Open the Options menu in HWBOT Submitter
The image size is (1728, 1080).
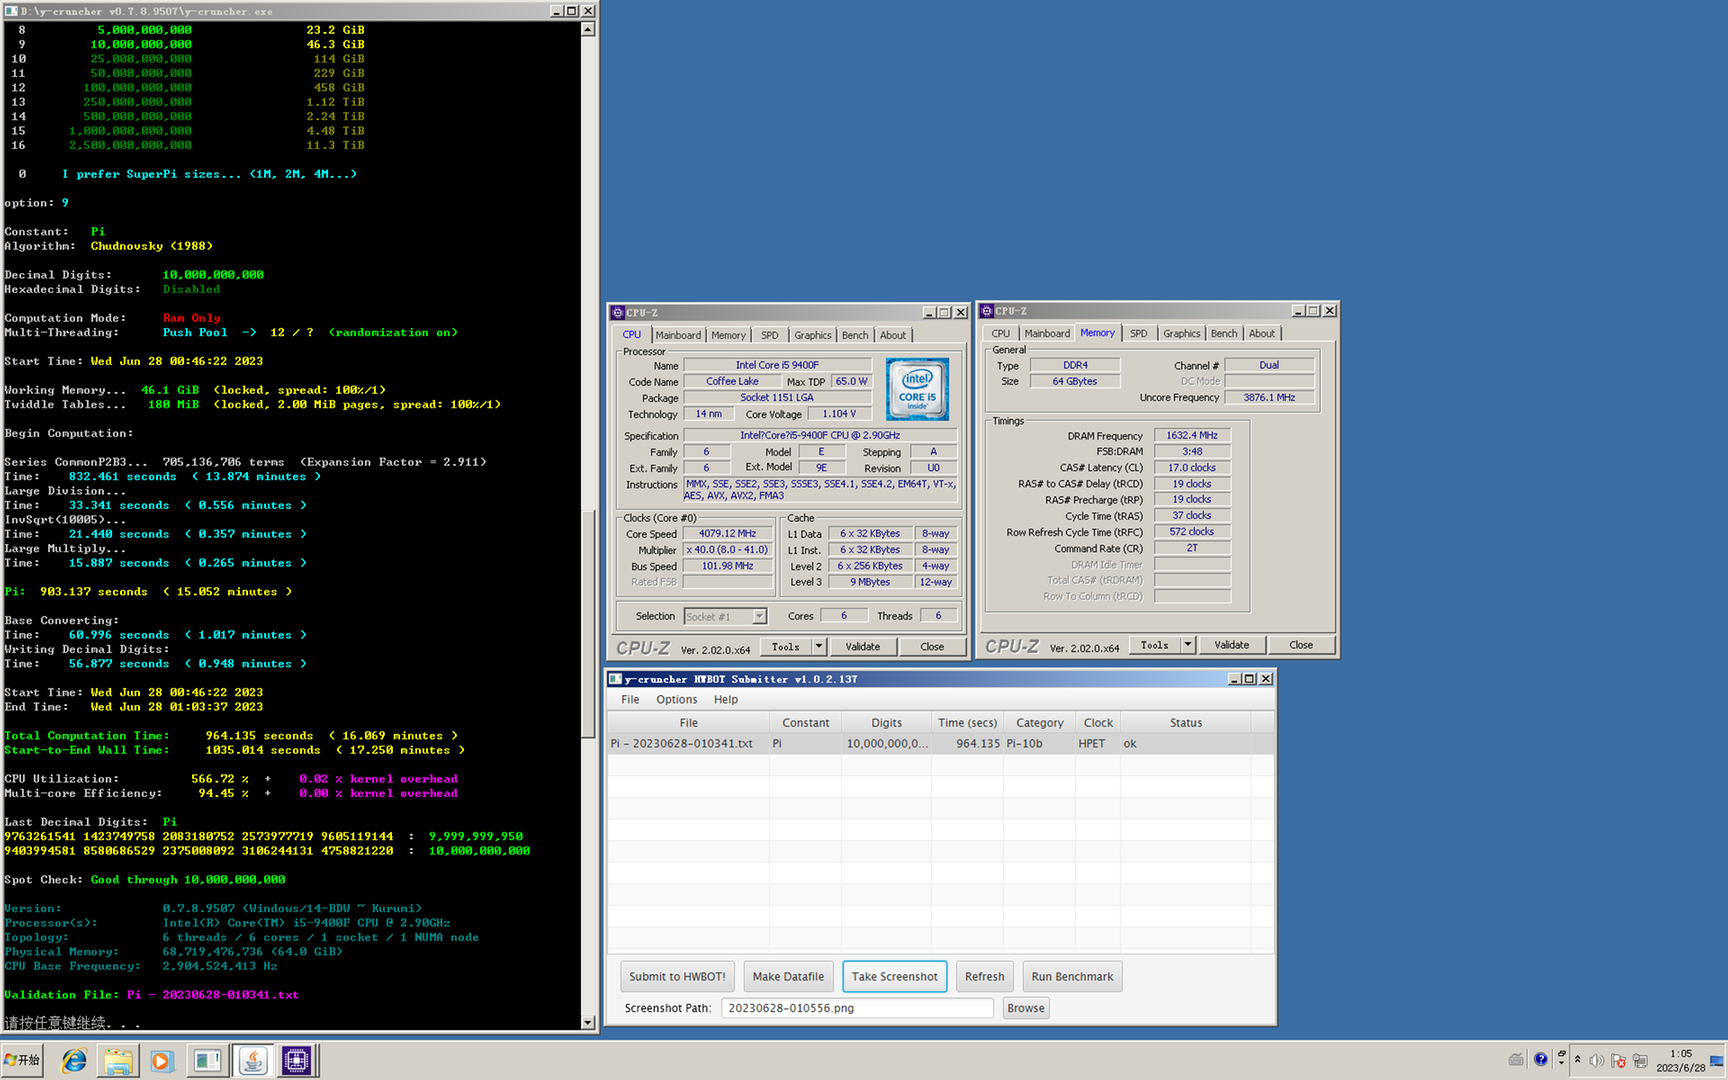(x=677, y=700)
